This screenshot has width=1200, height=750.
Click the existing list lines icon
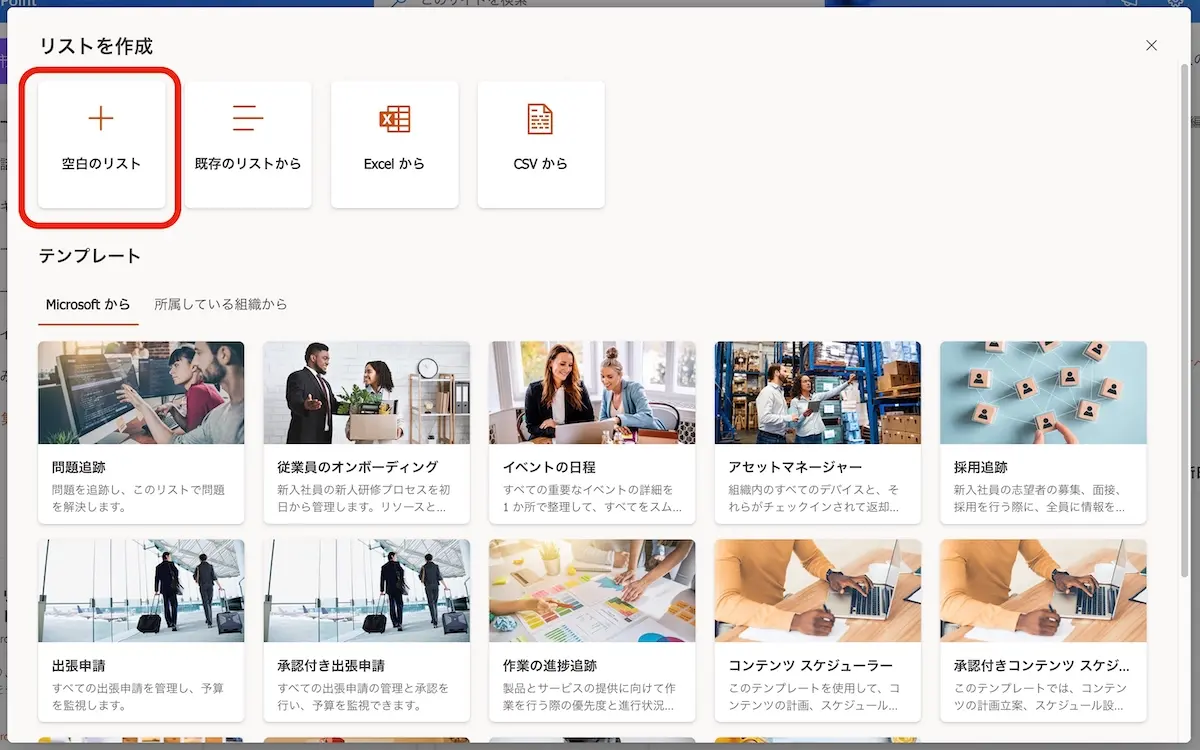click(x=248, y=118)
